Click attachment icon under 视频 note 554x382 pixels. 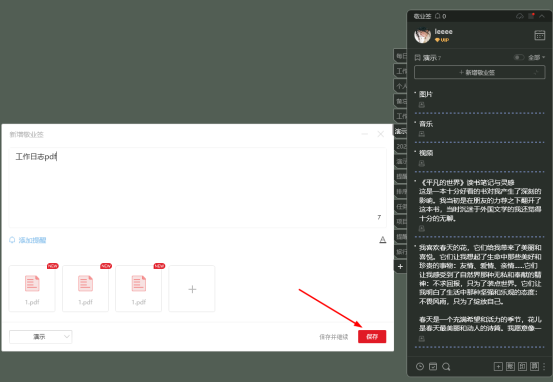click(x=422, y=163)
